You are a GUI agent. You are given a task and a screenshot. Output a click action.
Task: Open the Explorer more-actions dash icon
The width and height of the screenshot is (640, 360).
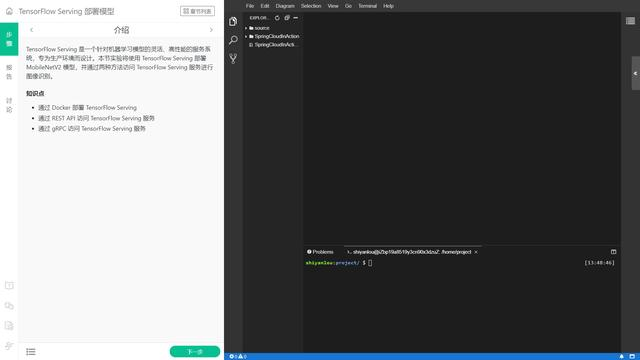coord(296,18)
